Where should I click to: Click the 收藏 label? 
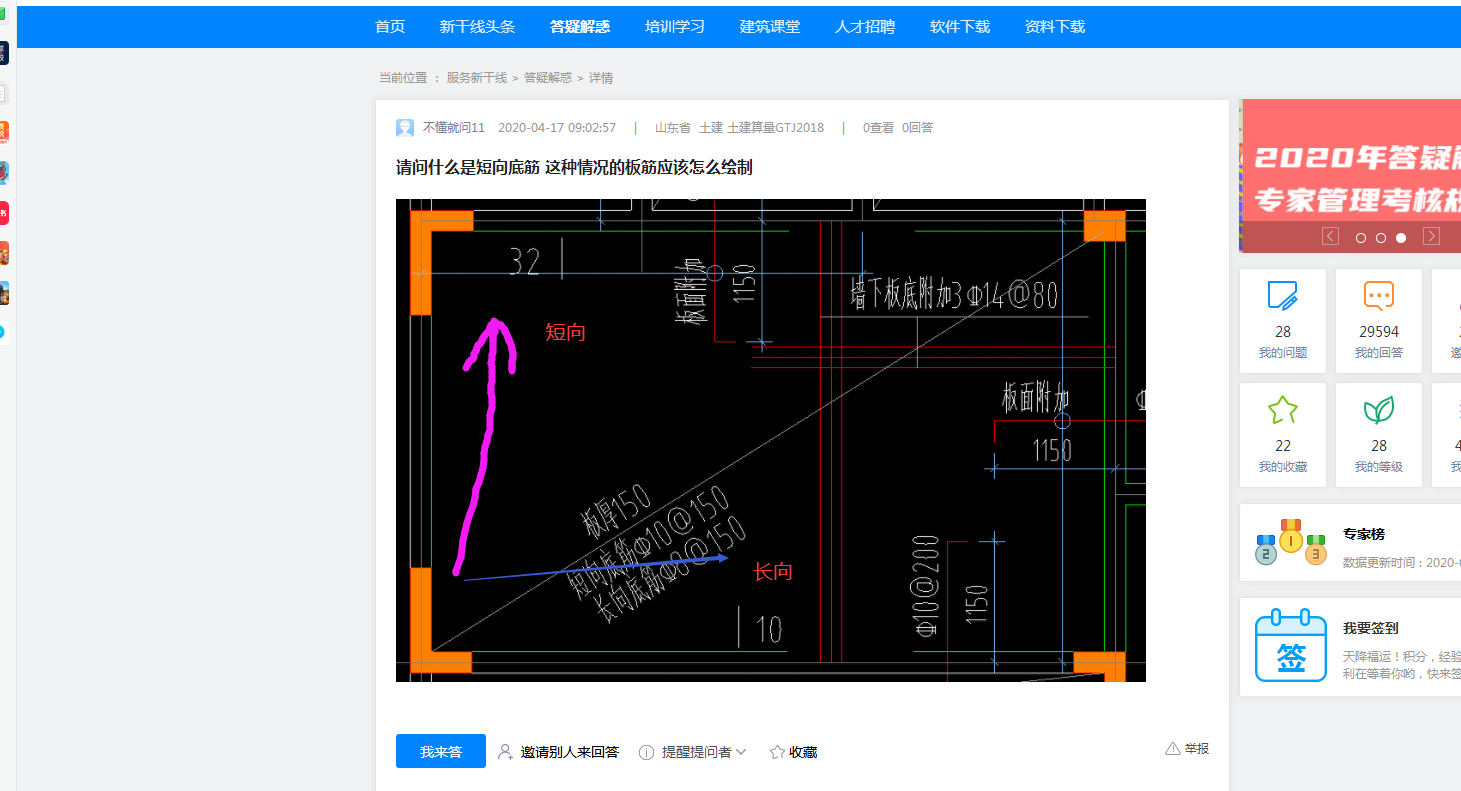803,752
